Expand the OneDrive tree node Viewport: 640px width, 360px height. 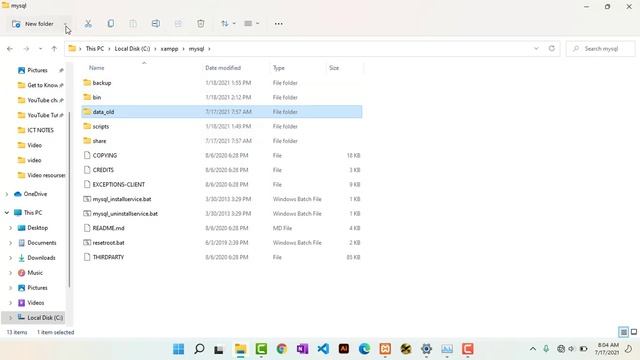(7, 194)
